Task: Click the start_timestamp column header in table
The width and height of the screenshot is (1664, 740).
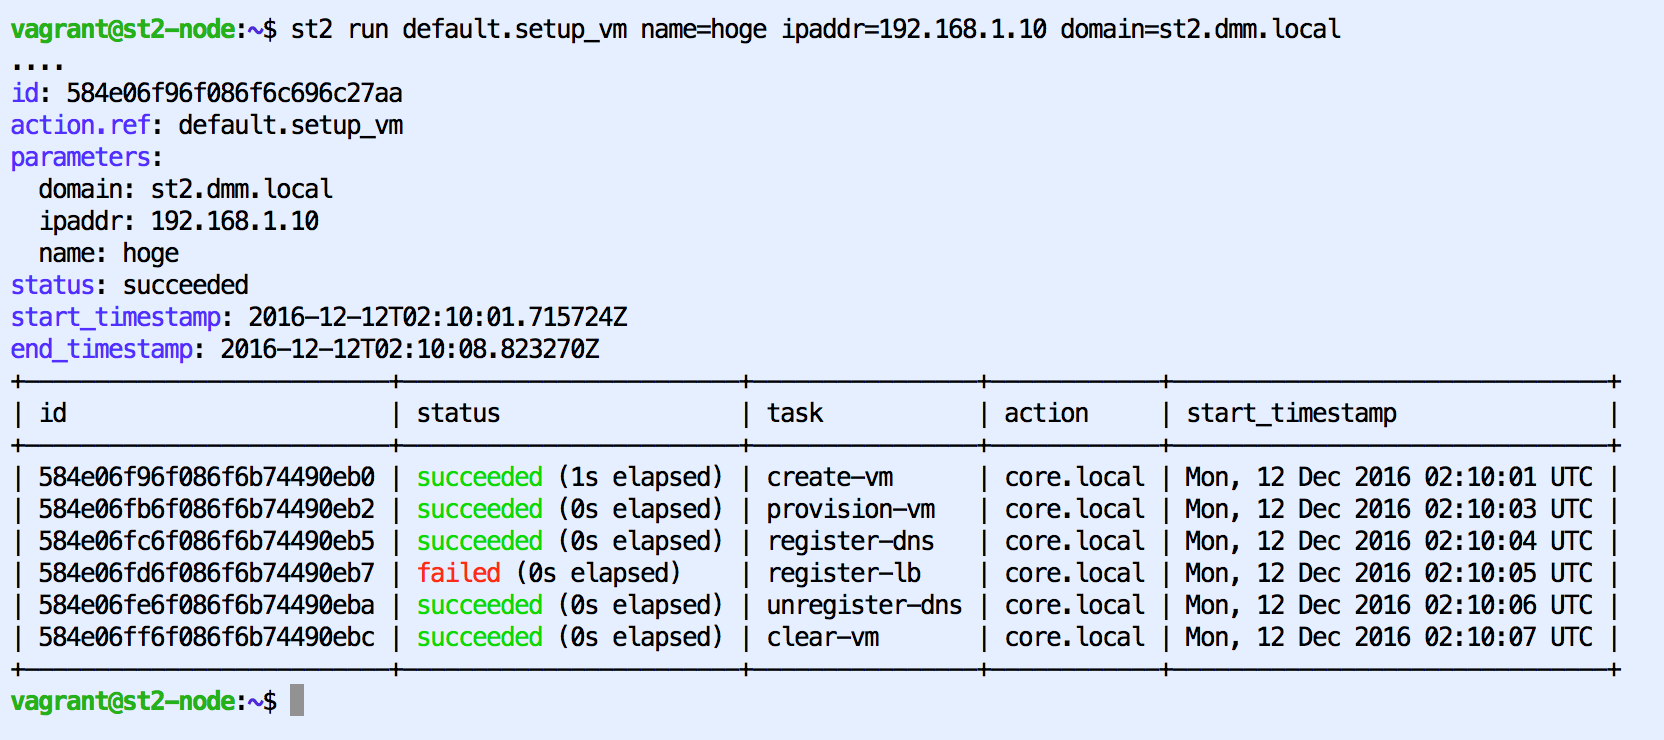Action: coord(1291,413)
